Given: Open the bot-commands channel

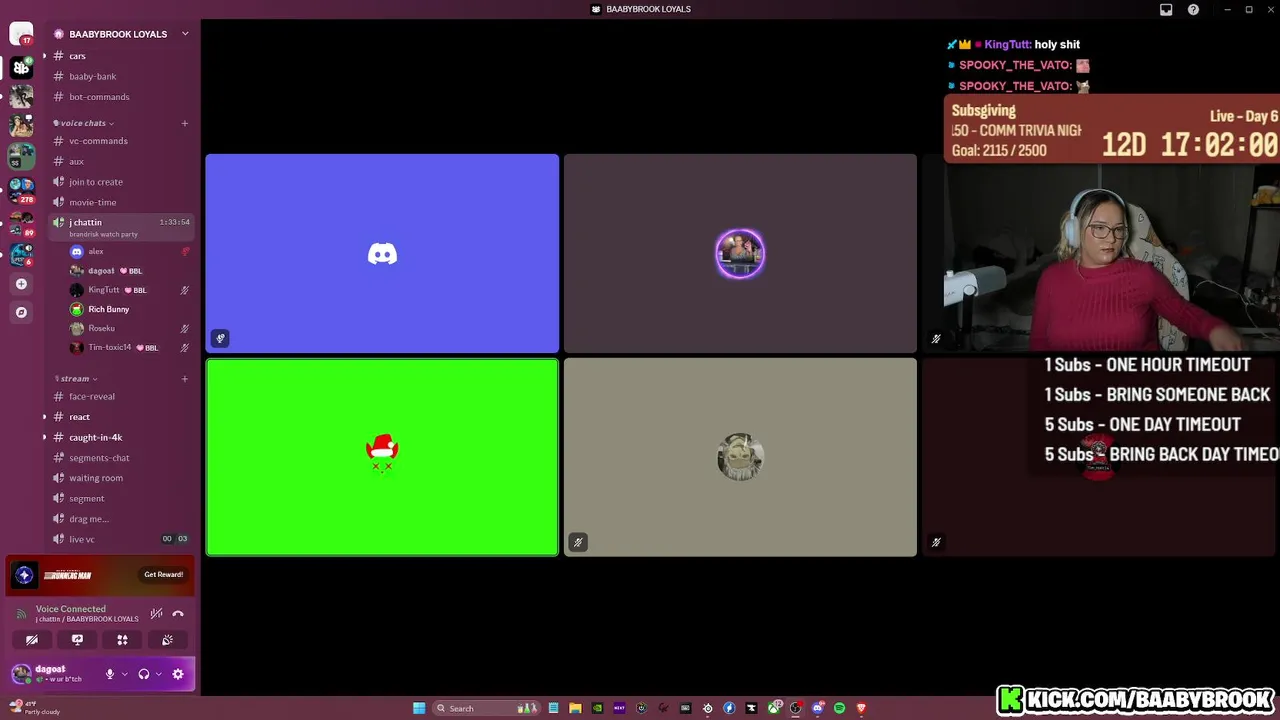Looking at the screenshot, I should point(120,97).
